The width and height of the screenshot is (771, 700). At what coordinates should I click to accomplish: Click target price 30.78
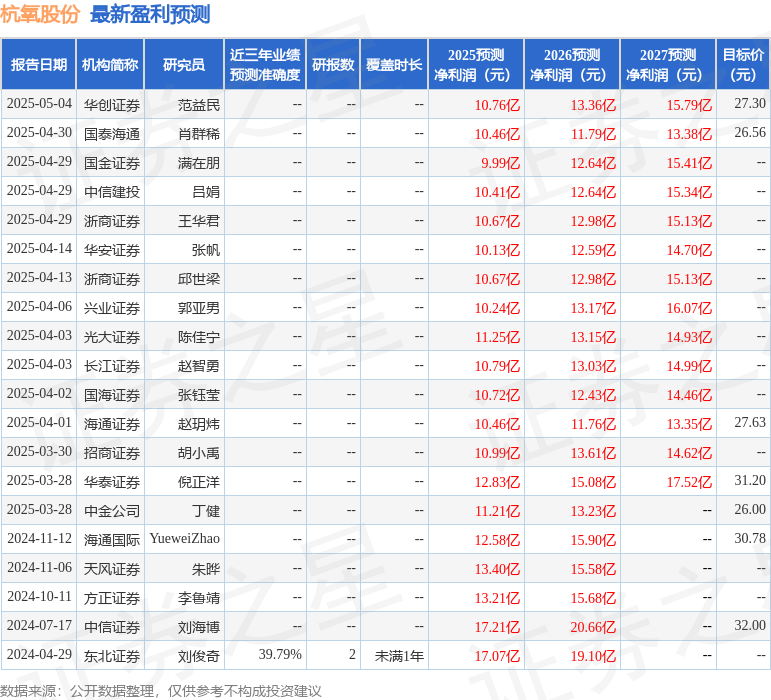click(750, 538)
